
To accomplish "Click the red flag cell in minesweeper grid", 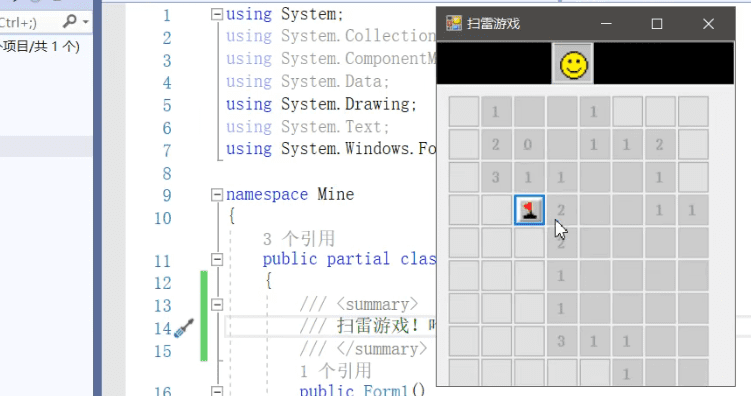I will pyautogui.click(x=529, y=210).
